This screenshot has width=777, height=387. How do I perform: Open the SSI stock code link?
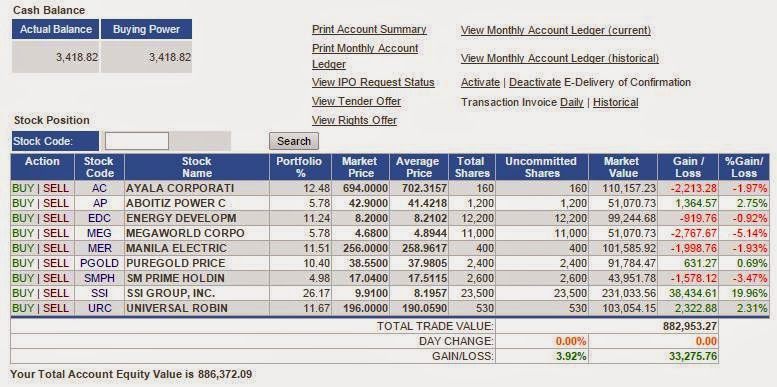point(100,293)
